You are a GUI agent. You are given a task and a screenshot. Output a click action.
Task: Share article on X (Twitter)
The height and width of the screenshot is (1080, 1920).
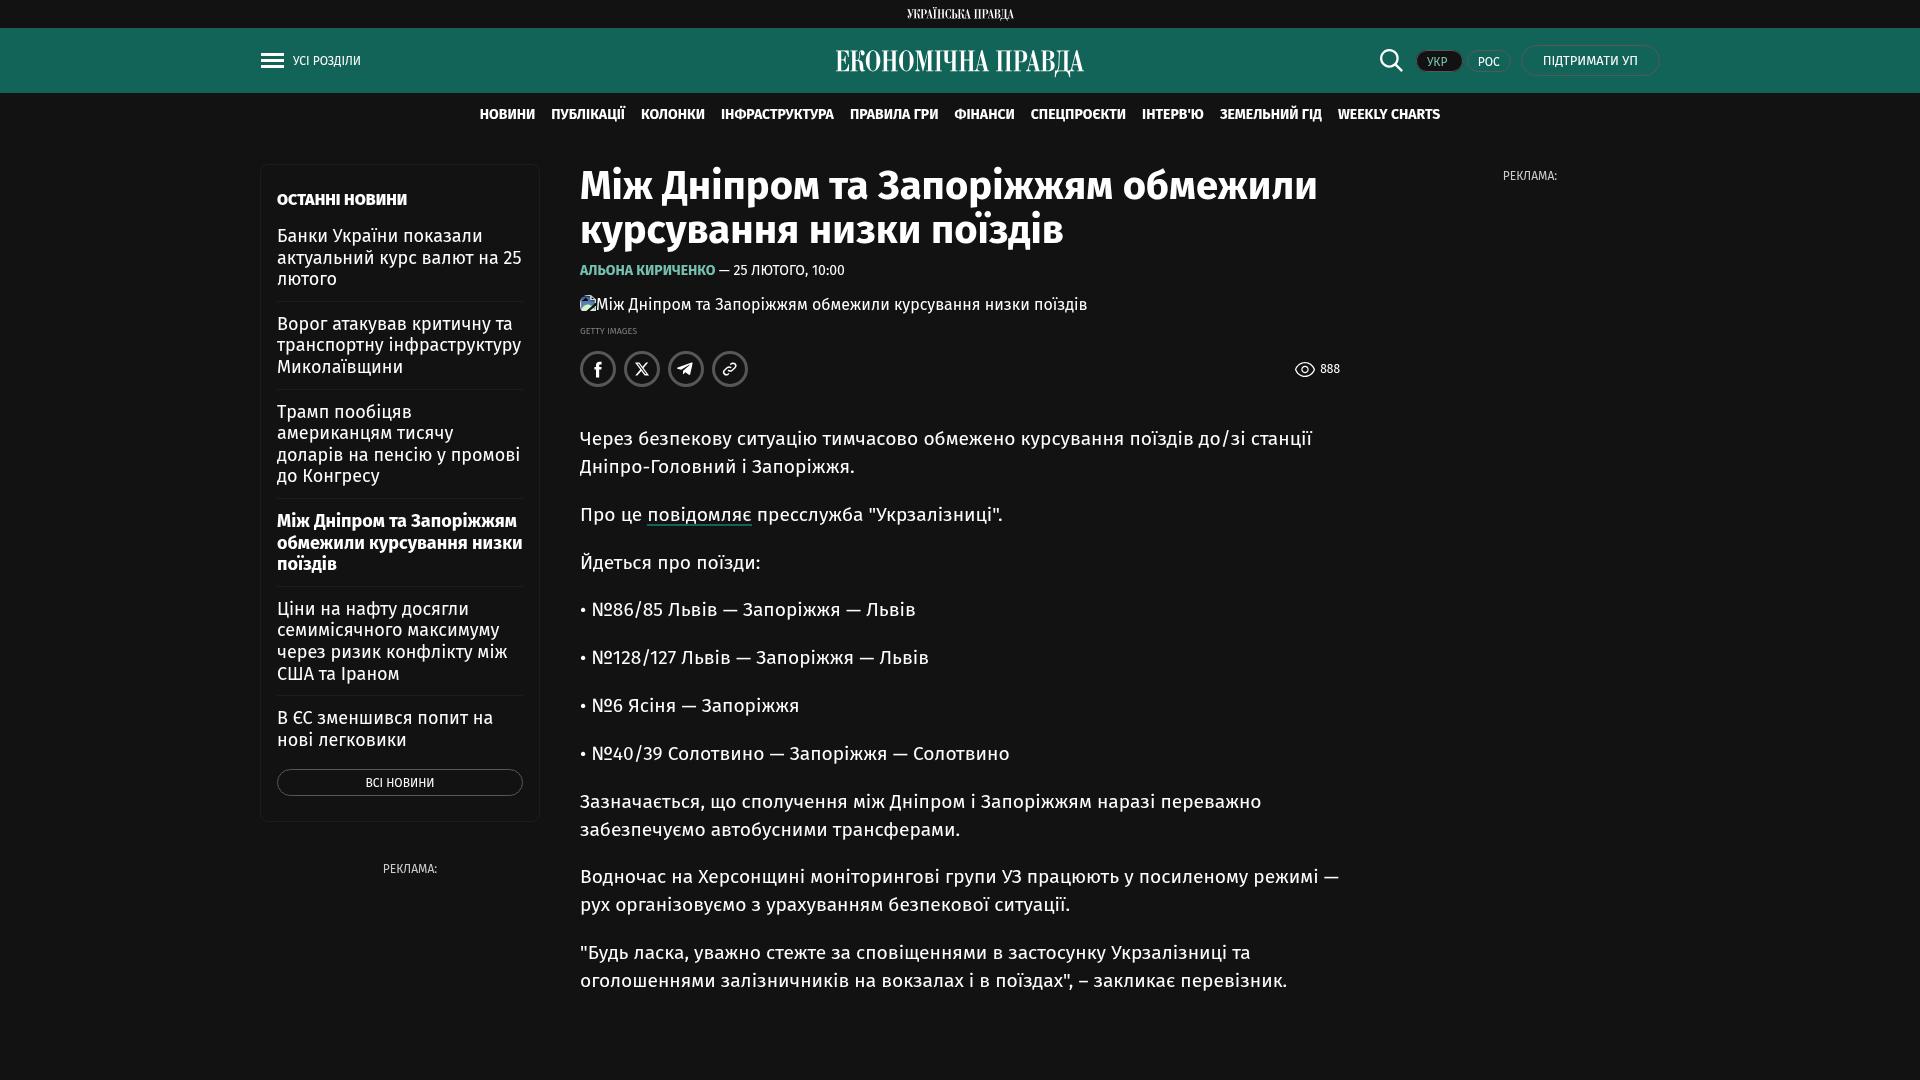[x=642, y=369]
